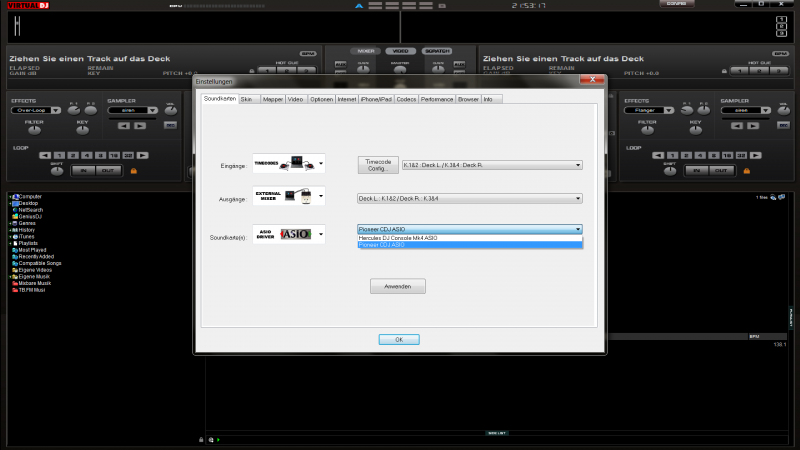
Task: Click the Anwenden button
Action: 397,286
